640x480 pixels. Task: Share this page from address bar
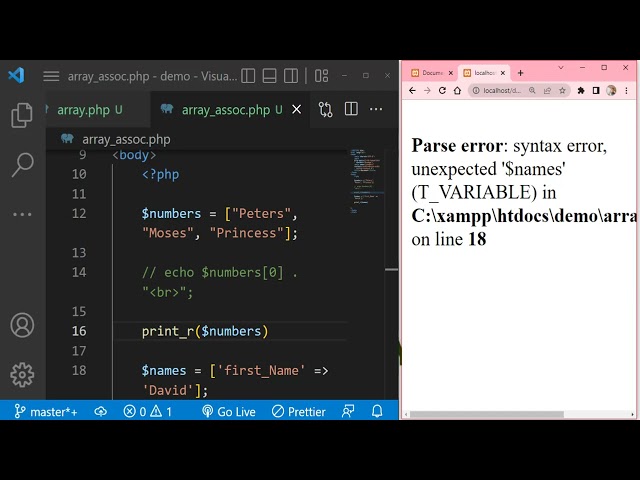coord(547,91)
